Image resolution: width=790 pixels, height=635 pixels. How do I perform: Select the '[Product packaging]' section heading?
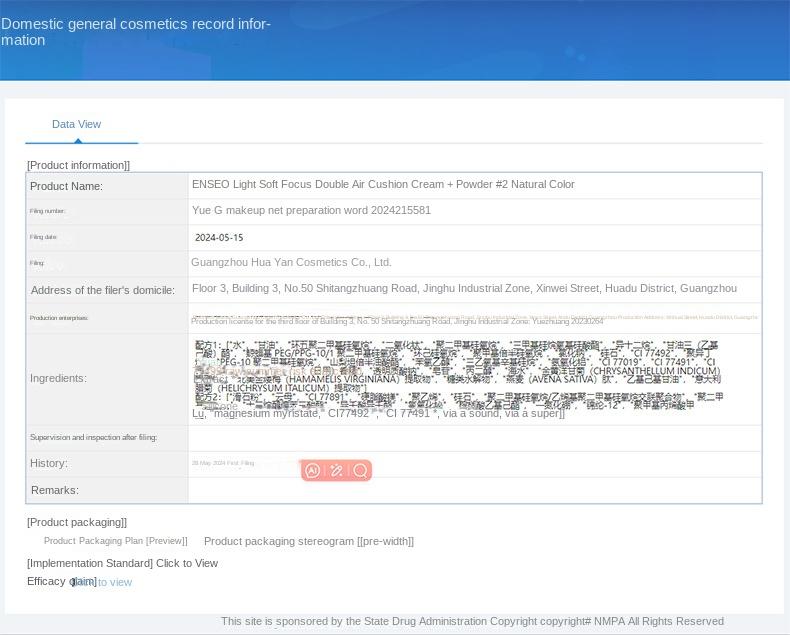coord(77,522)
